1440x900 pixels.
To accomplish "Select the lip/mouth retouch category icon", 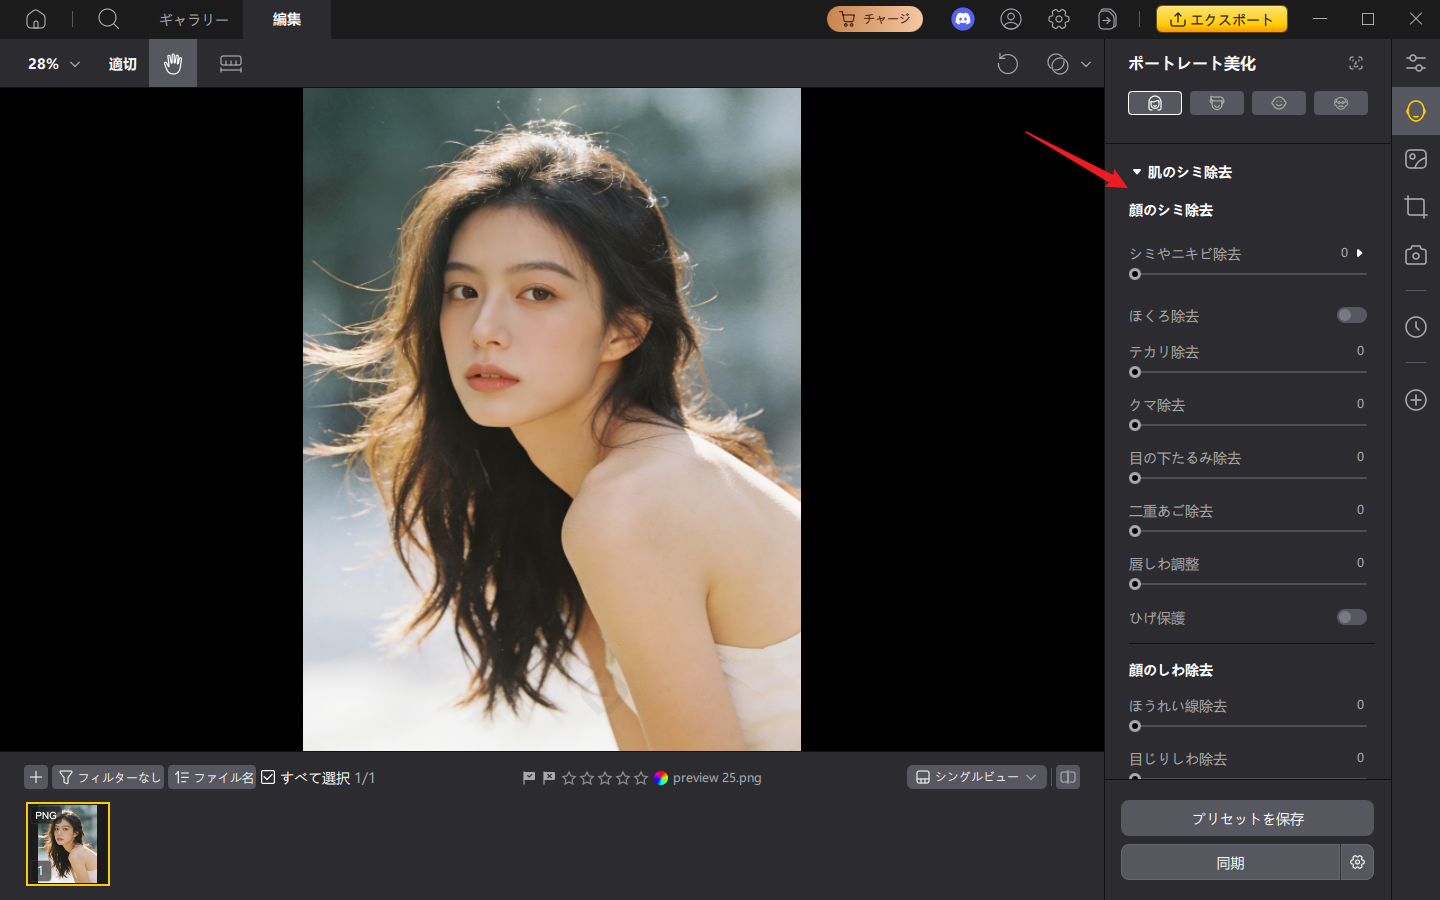I will coord(1279,102).
